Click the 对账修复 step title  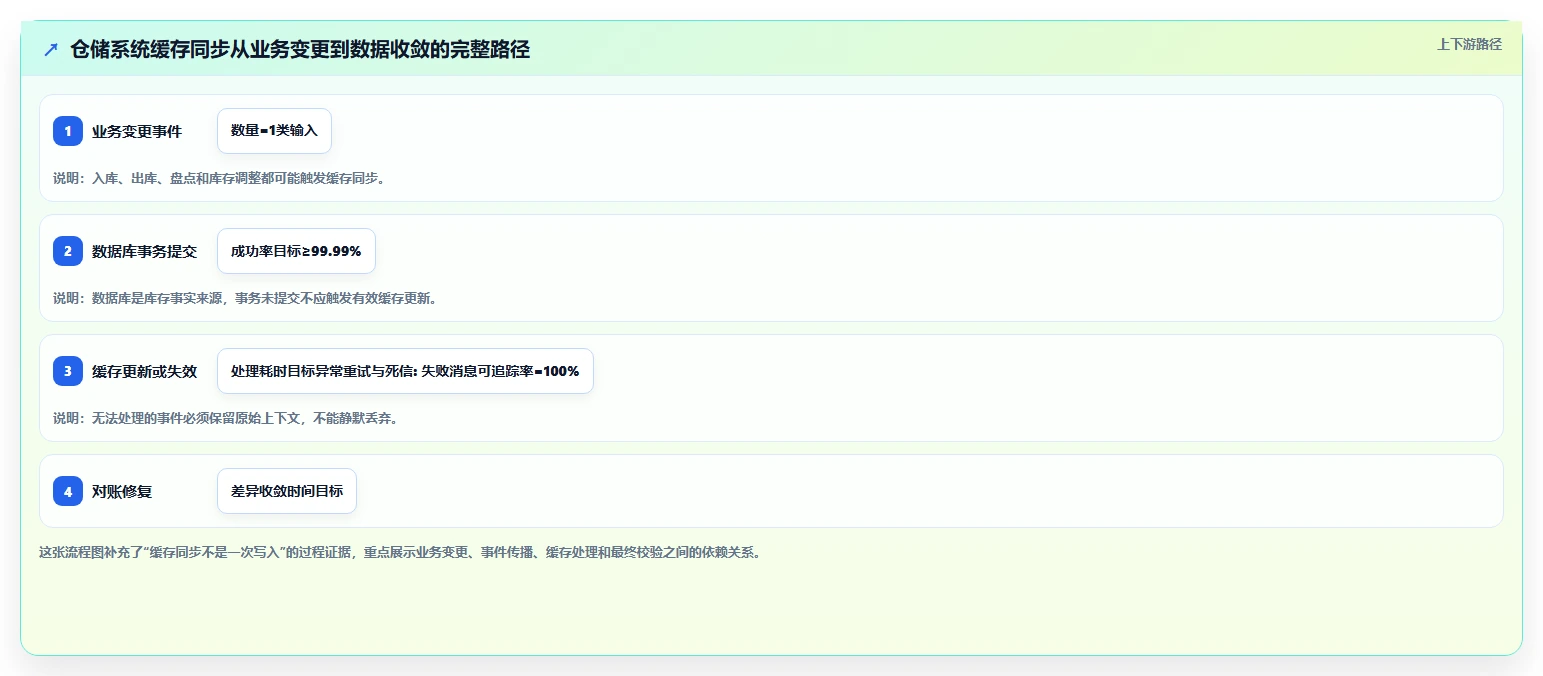pos(122,491)
